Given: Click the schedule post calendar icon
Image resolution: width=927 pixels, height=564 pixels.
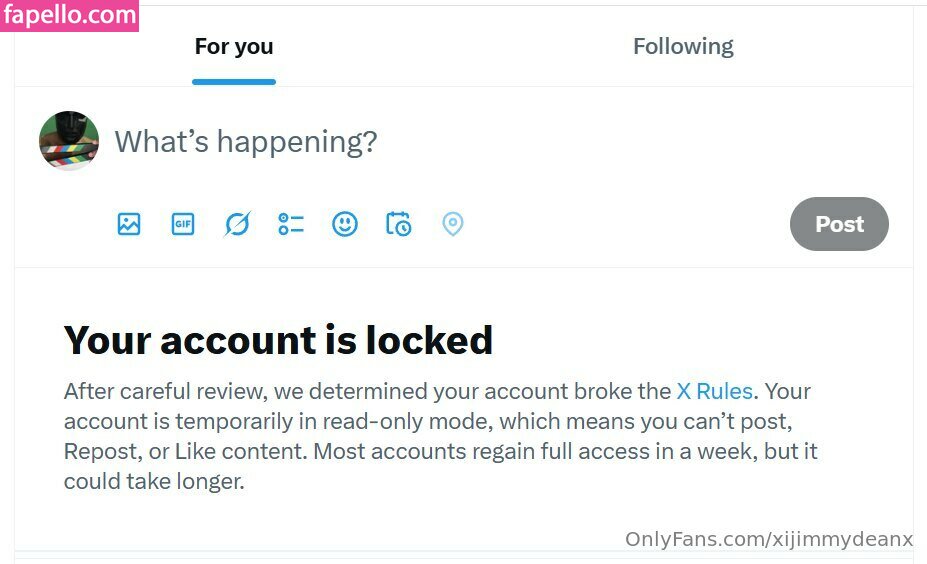Looking at the screenshot, I should point(399,224).
